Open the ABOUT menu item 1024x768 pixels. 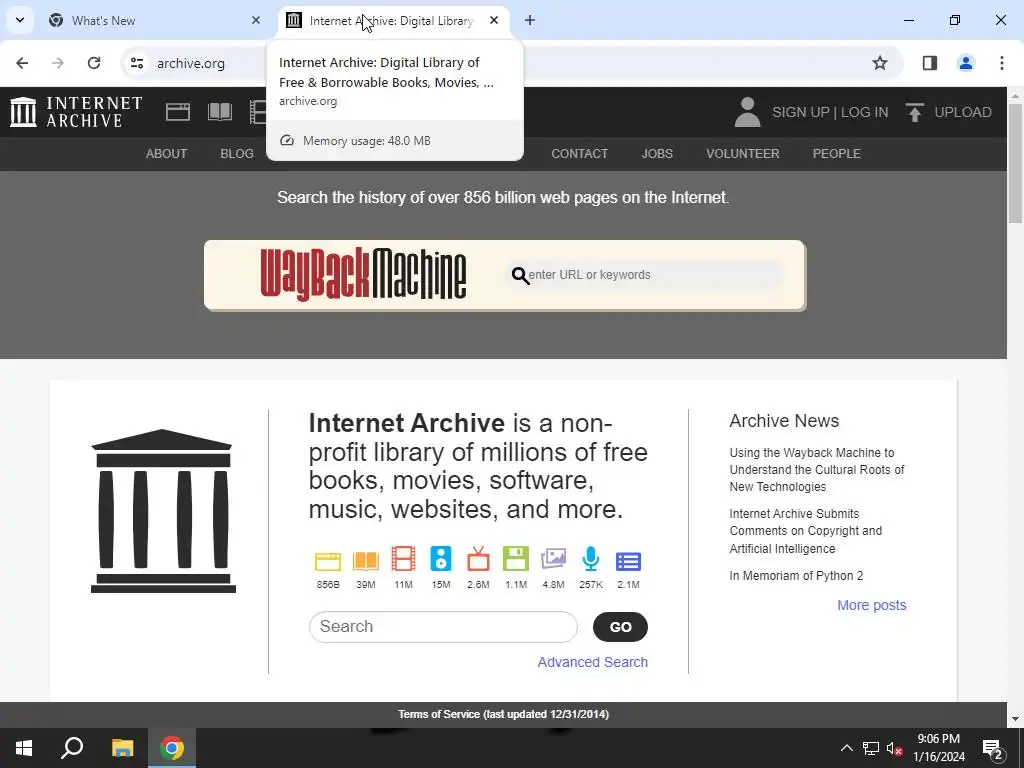pos(167,153)
